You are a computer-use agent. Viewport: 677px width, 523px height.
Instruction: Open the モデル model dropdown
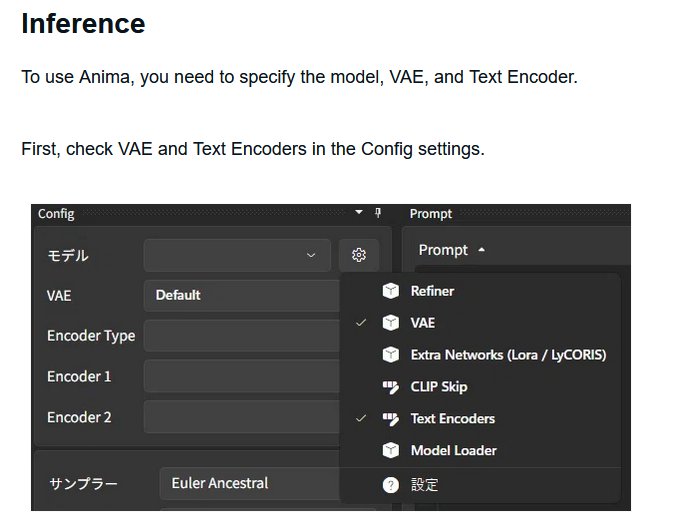[237, 255]
